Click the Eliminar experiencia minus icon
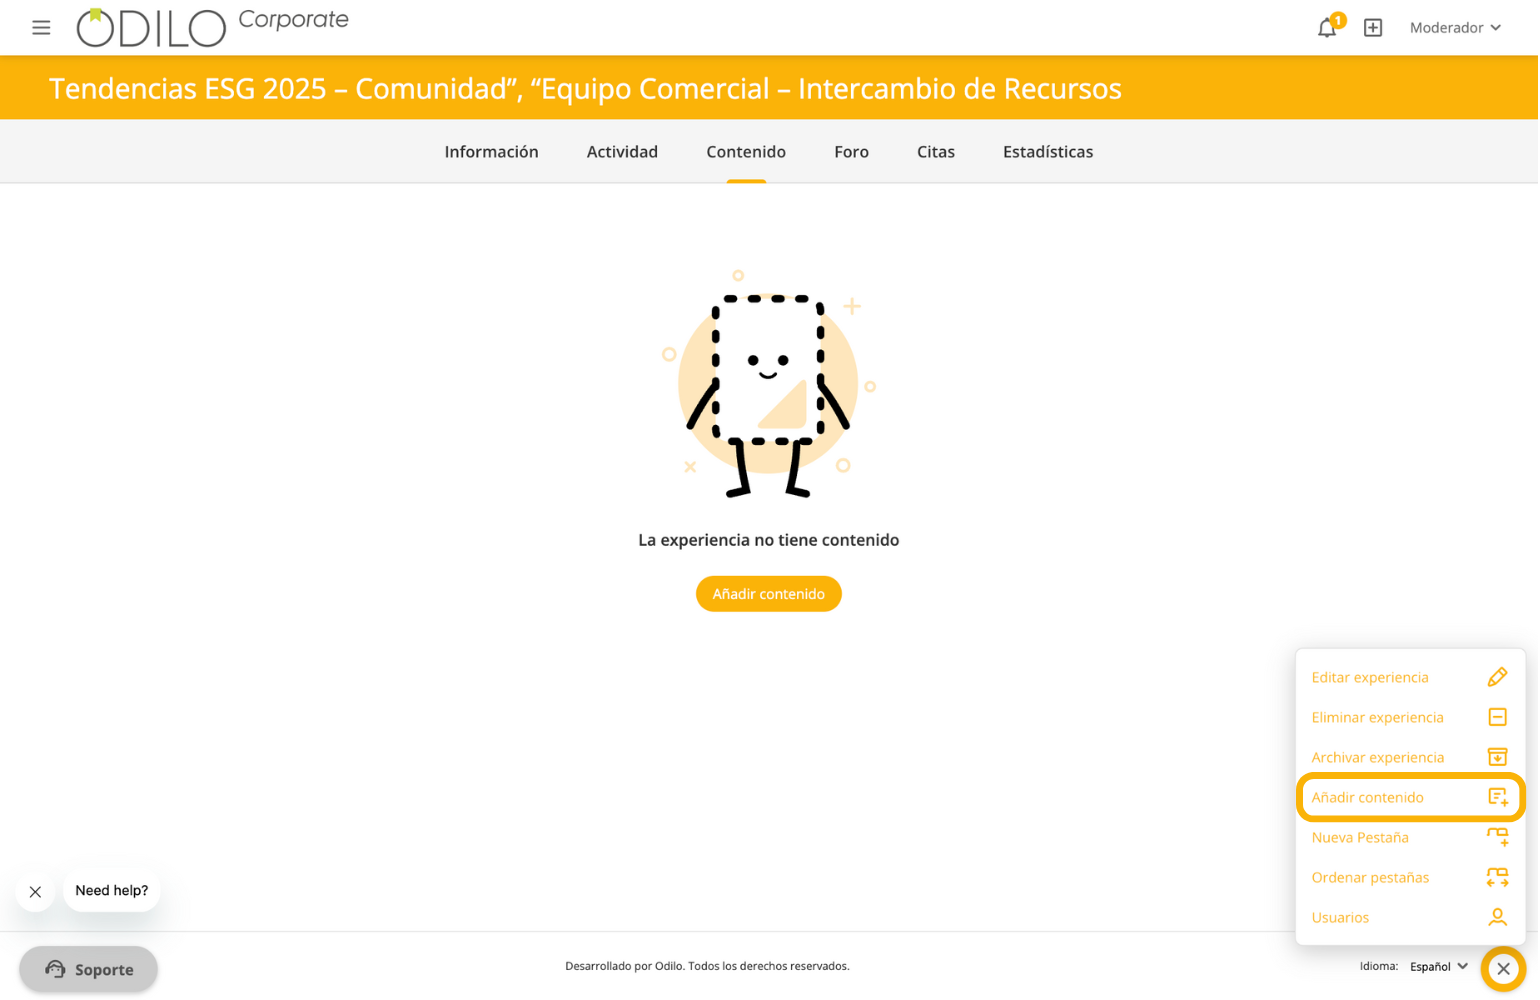 (x=1497, y=717)
